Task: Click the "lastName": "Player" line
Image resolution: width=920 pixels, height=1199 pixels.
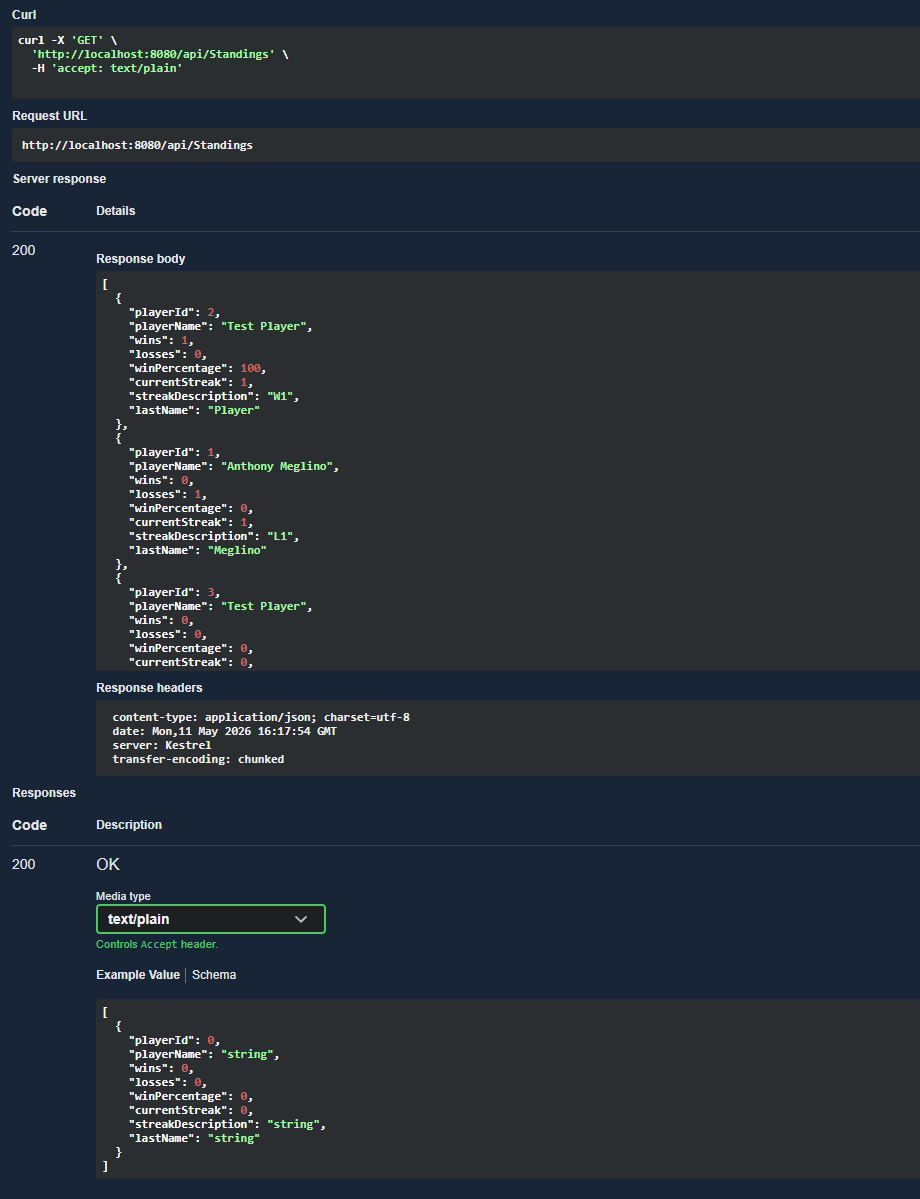Action: [194, 410]
